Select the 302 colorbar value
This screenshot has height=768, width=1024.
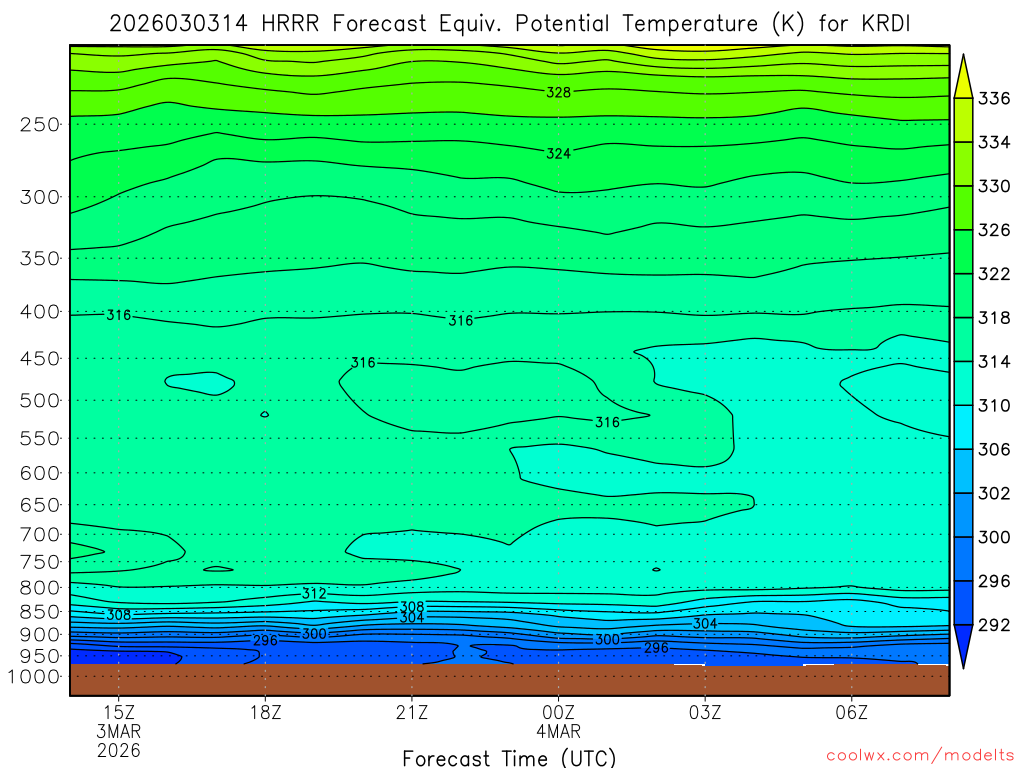click(x=994, y=493)
